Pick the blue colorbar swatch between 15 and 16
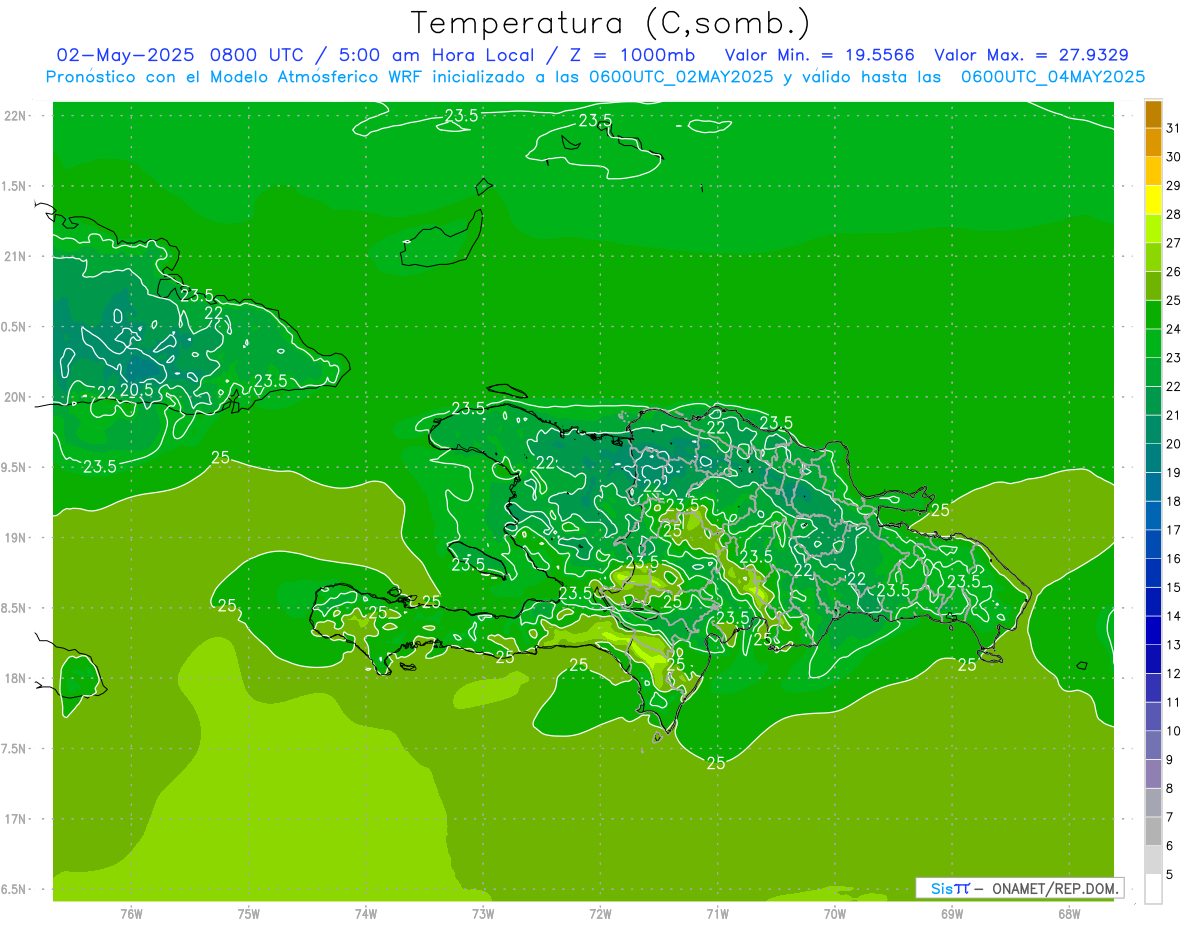1200x927 pixels. [x=1153, y=574]
